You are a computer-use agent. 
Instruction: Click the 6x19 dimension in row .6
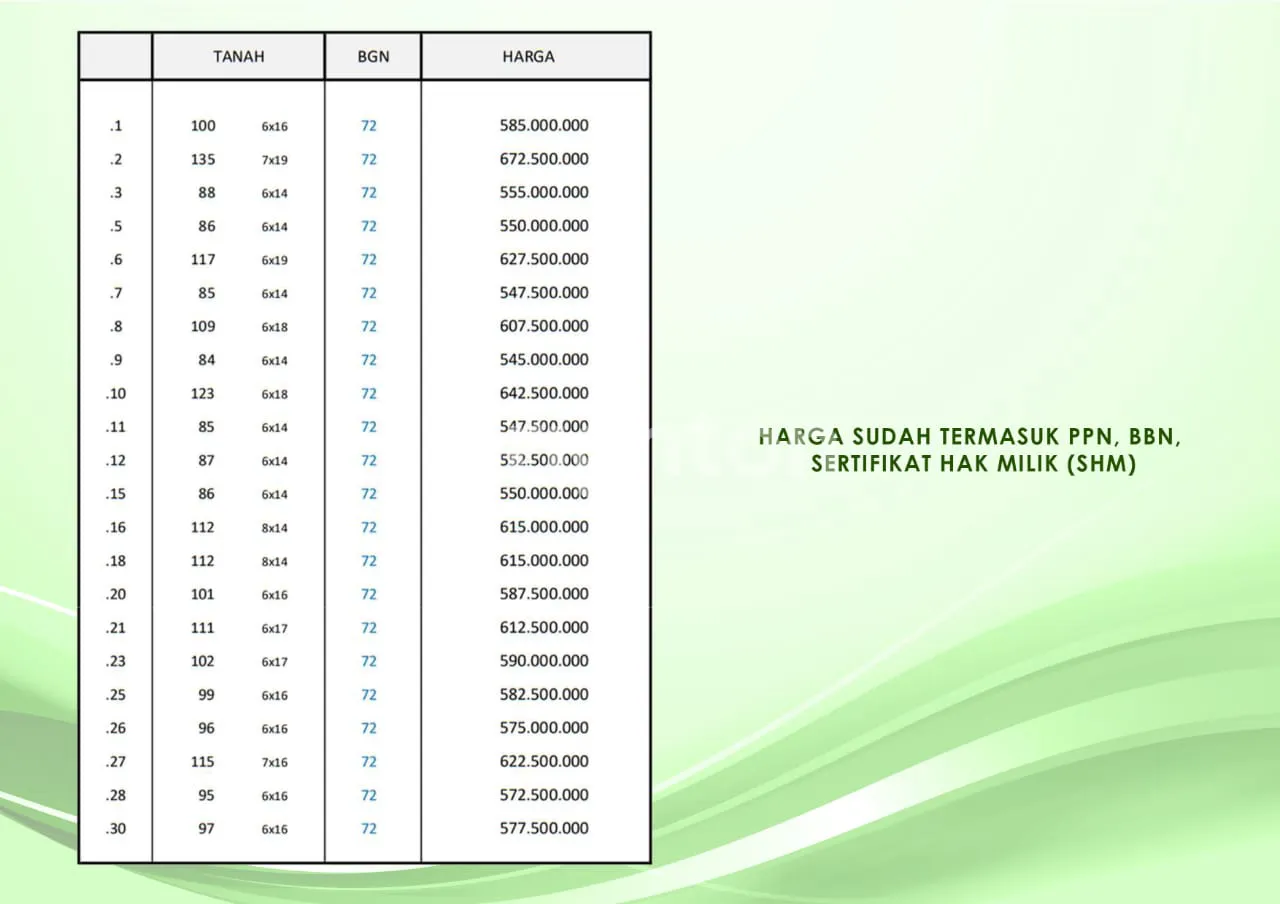275,260
